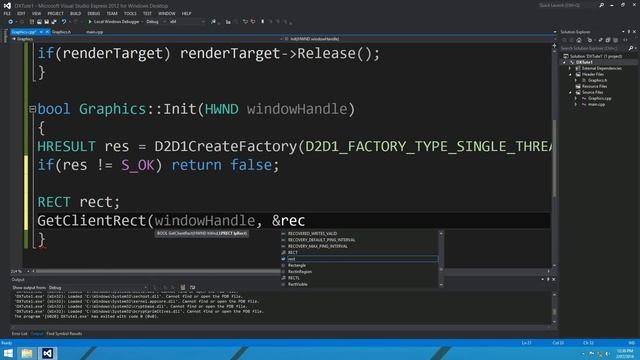Viewport: 640px width, 360px height.
Task: Collapse the Source Files folder
Action: 571,93
